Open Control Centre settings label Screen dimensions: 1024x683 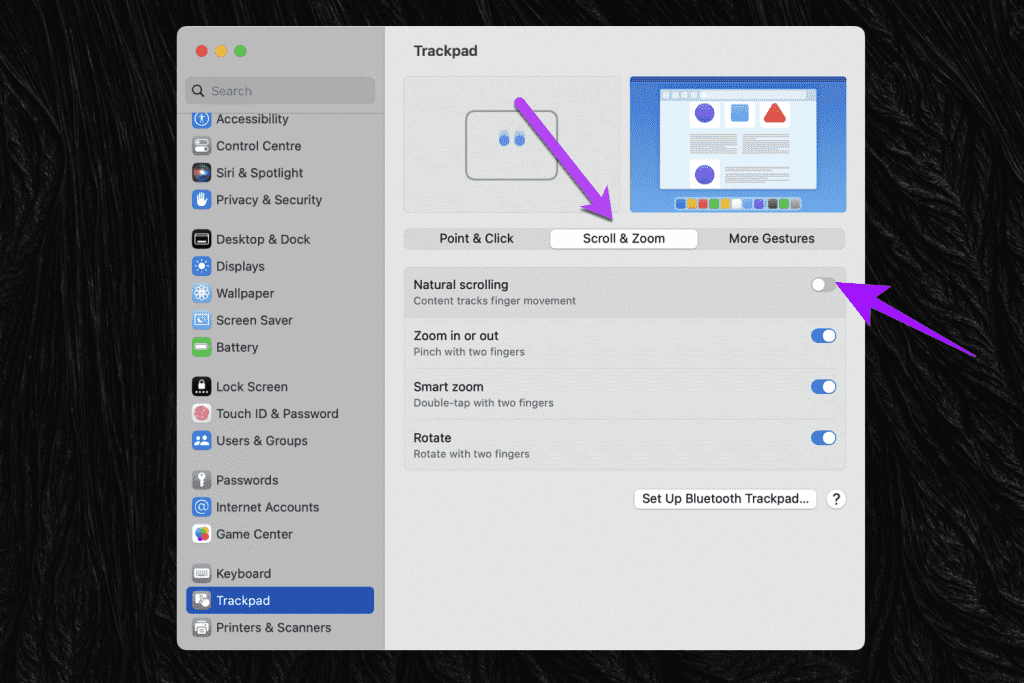point(259,146)
